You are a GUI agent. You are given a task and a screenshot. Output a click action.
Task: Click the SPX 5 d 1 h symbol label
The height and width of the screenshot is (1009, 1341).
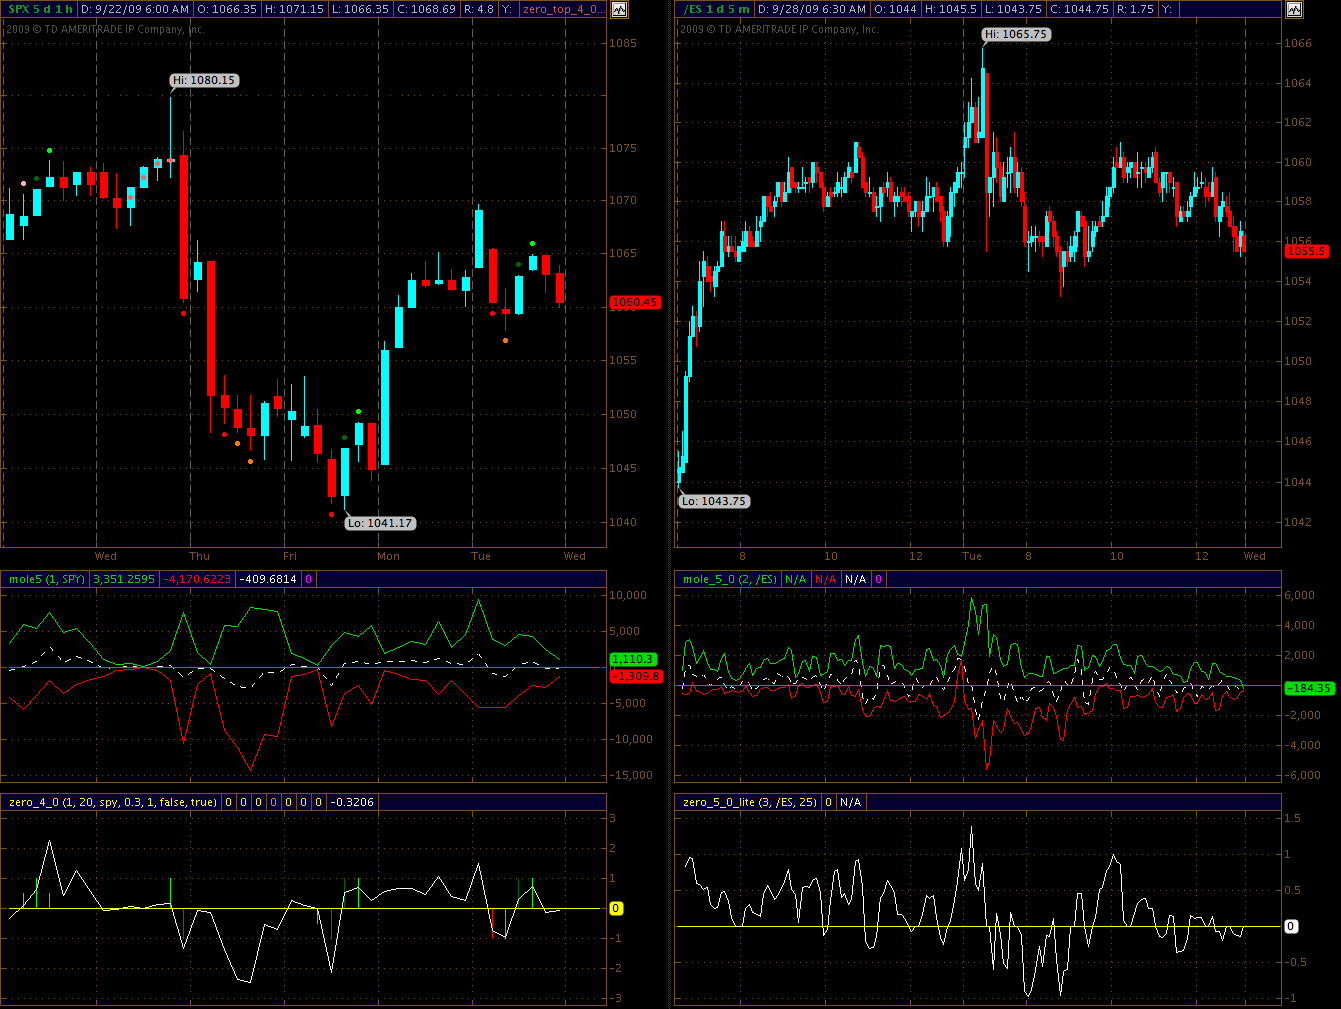(40, 9)
